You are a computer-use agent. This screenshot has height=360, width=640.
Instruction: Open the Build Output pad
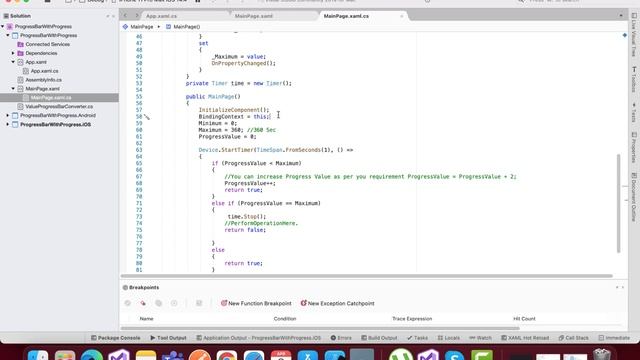(x=379, y=338)
